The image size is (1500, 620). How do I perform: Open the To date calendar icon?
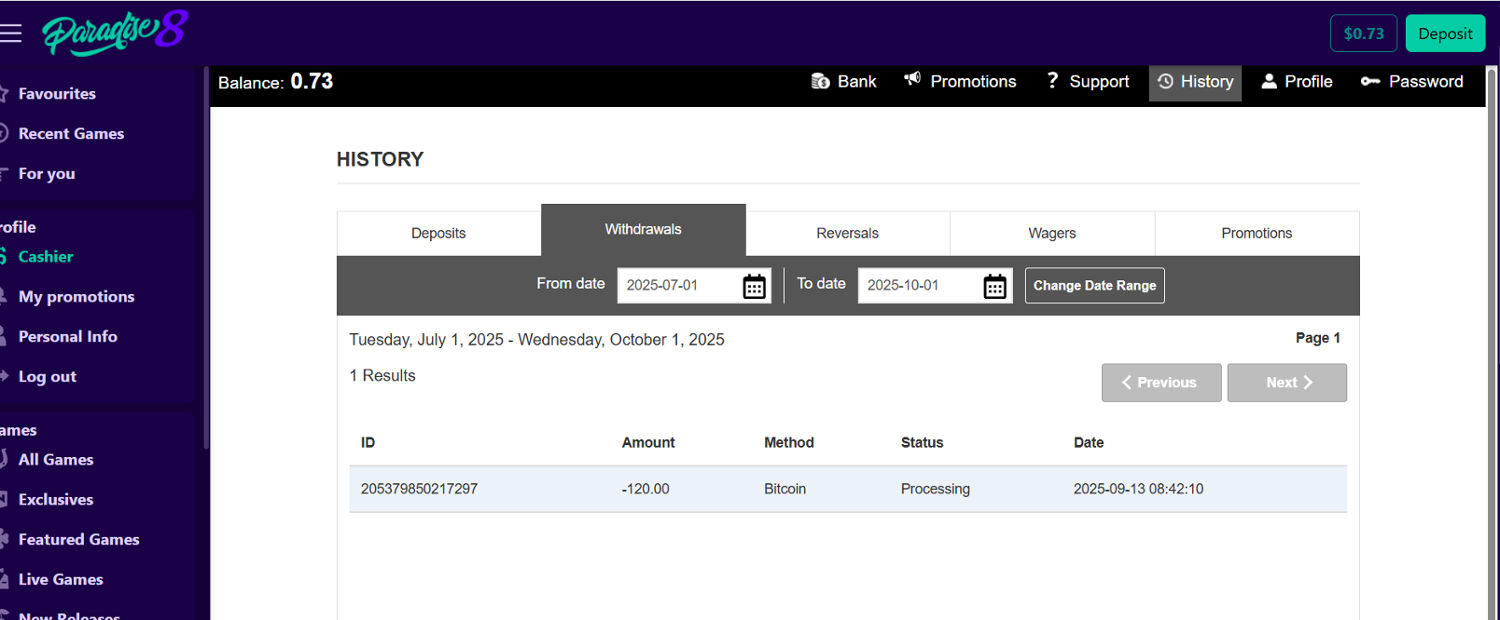pyautogui.click(x=994, y=286)
